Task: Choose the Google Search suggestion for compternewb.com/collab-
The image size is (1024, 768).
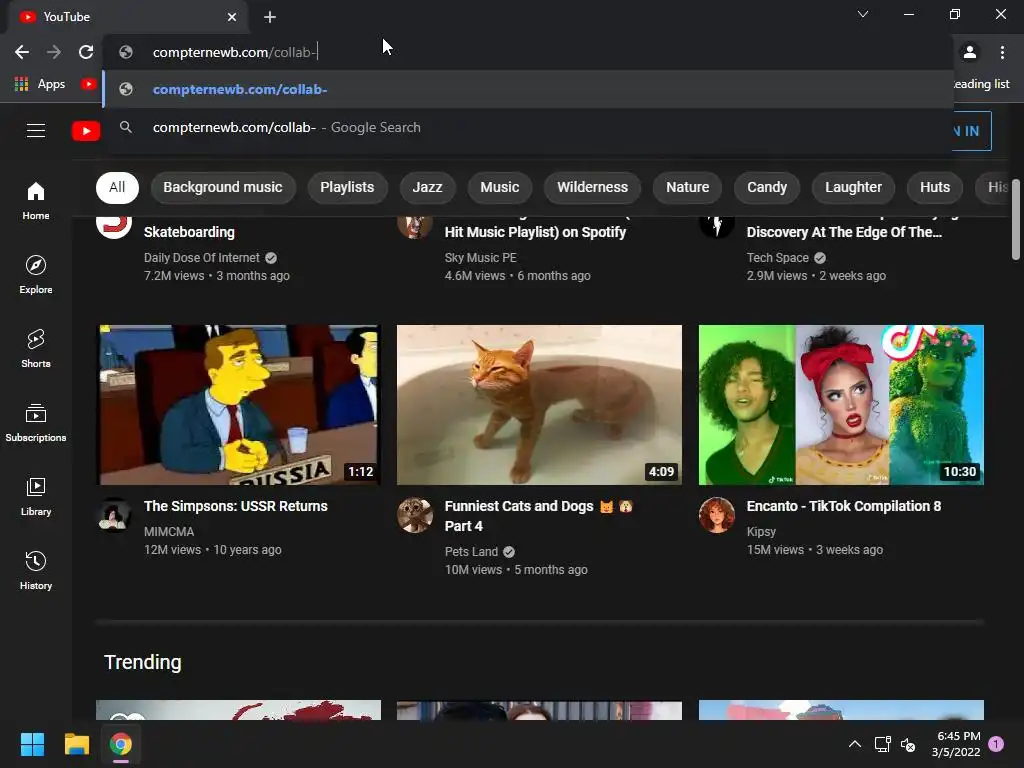Action: [x=528, y=127]
